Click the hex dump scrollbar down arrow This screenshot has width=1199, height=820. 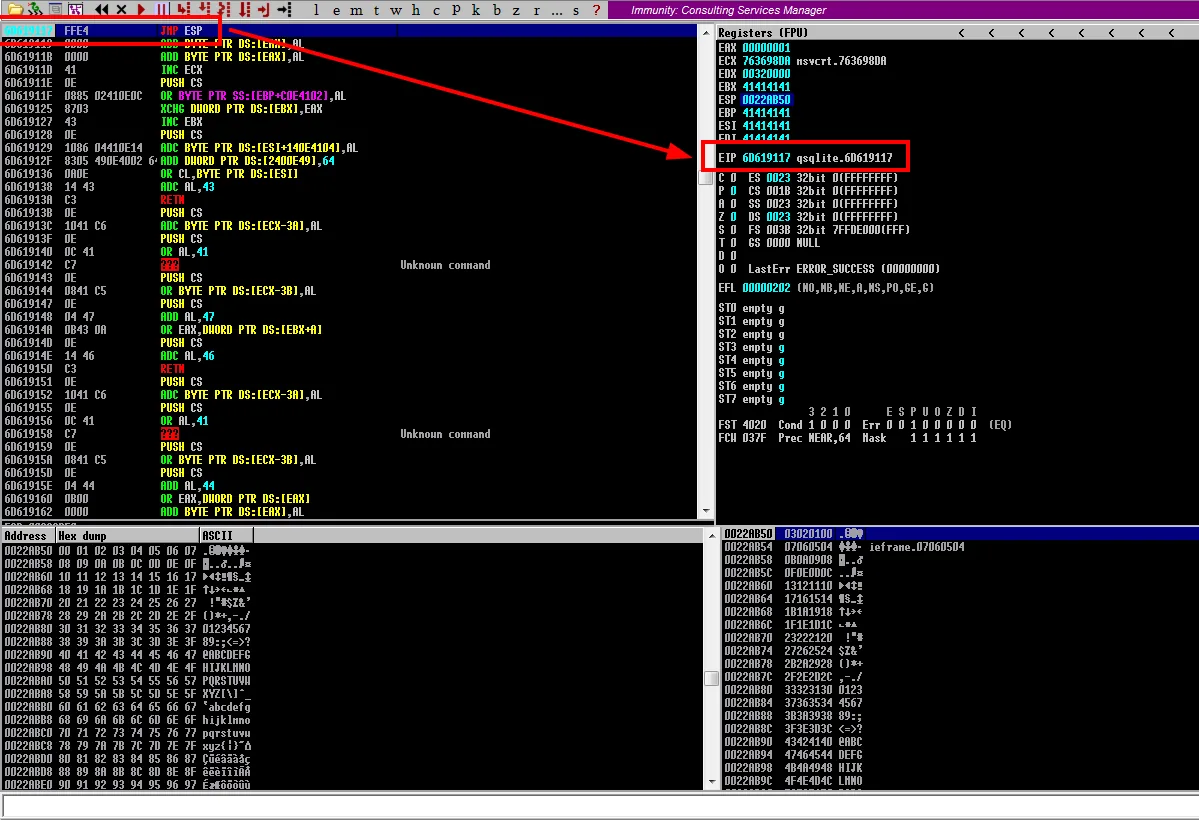tap(710, 782)
